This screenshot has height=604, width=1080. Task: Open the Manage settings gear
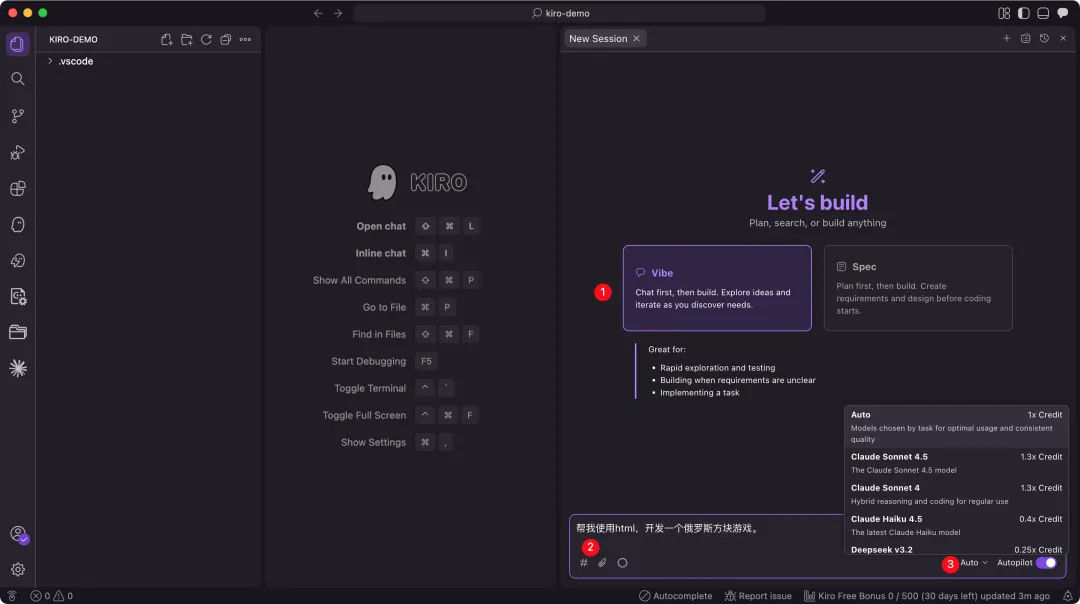point(18,570)
